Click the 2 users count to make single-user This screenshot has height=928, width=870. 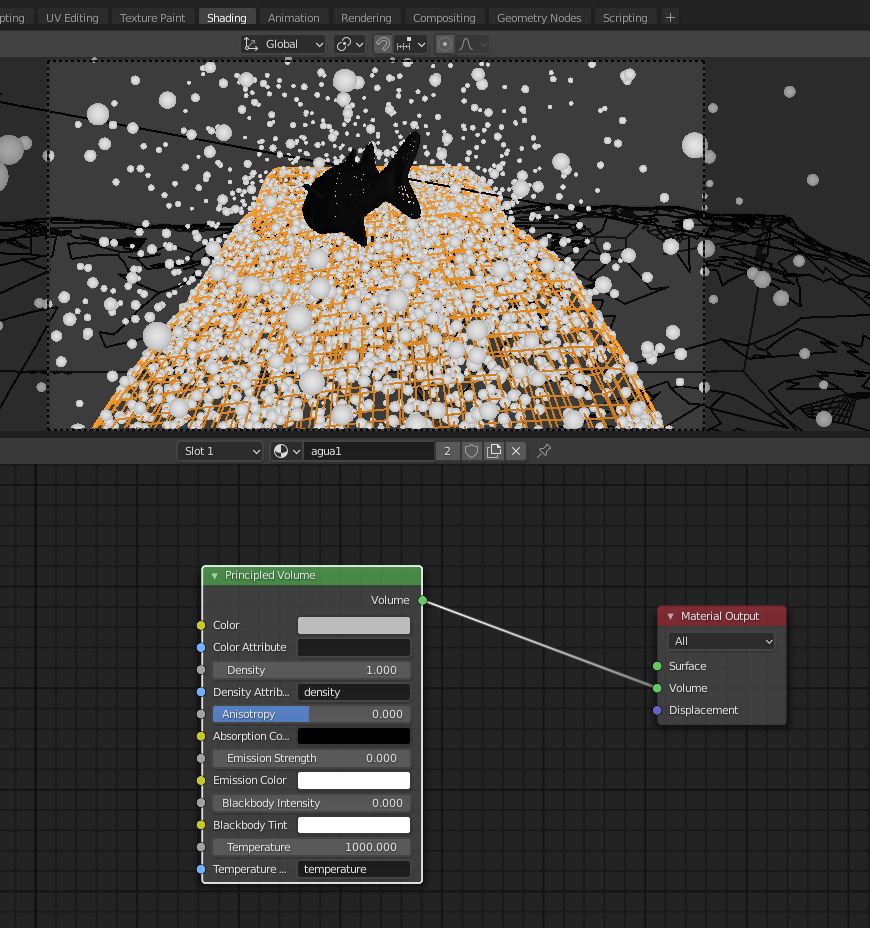click(448, 451)
